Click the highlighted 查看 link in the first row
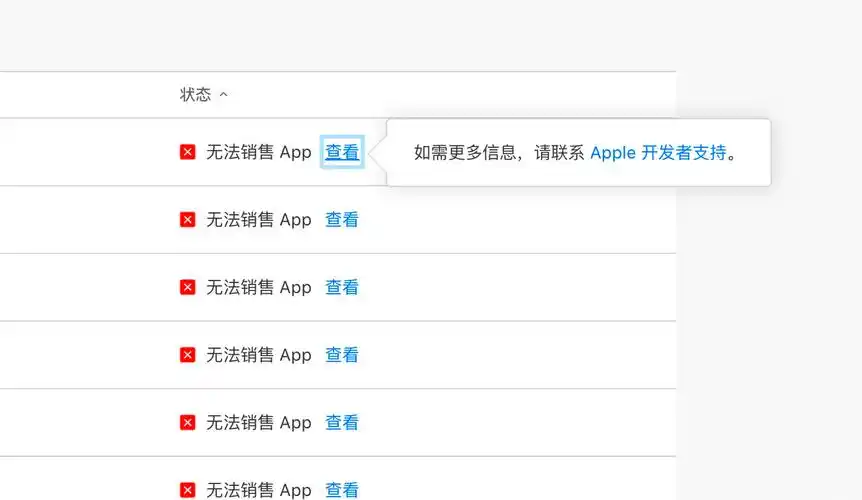 pos(342,152)
